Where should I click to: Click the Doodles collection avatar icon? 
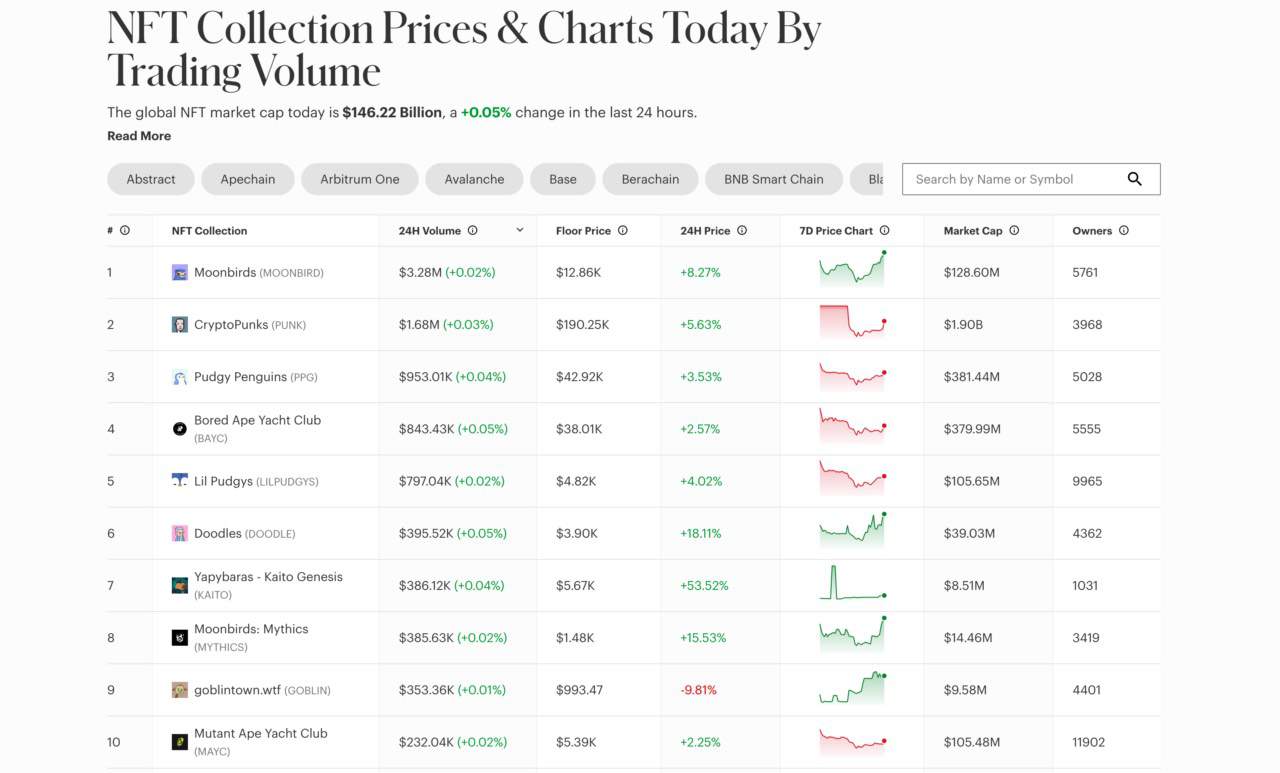click(x=180, y=533)
